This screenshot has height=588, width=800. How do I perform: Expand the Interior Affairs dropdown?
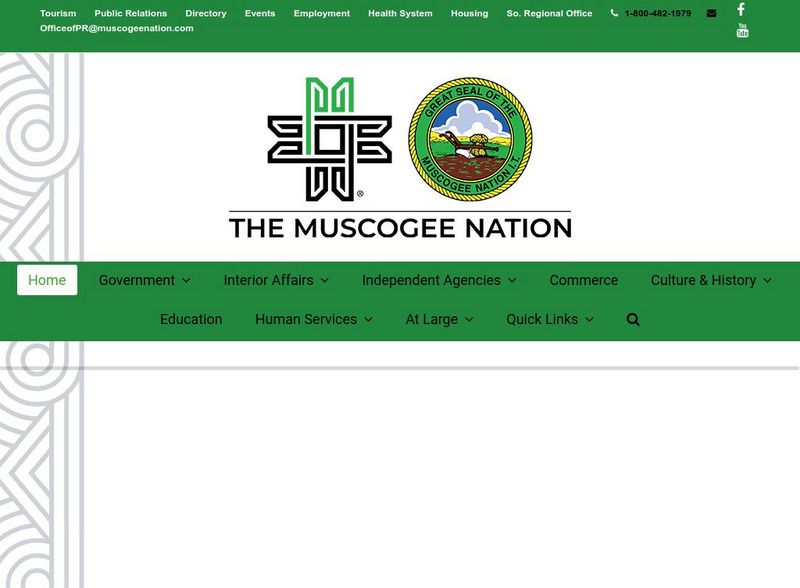click(x=276, y=280)
